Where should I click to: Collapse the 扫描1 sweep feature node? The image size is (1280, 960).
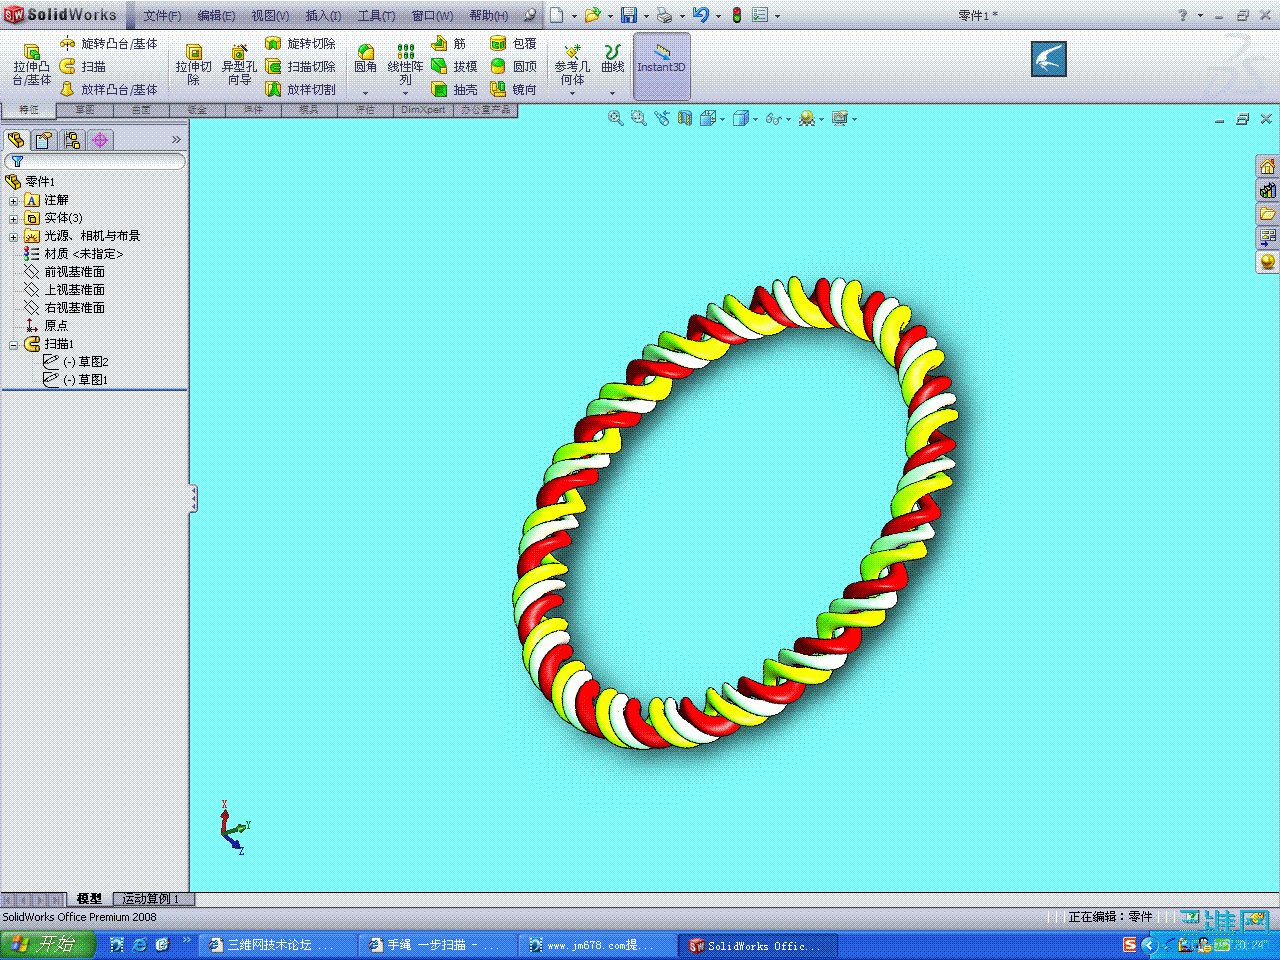pos(14,344)
